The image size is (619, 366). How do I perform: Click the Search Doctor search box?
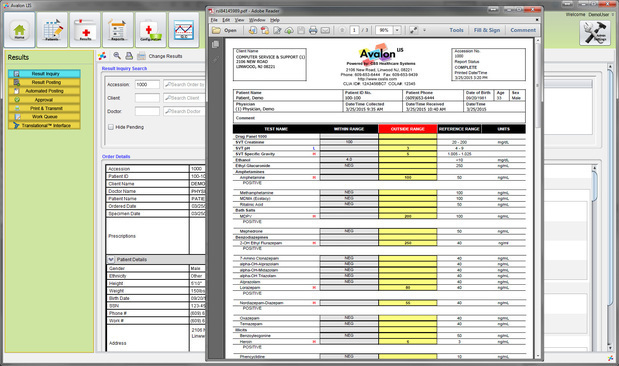(x=184, y=111)
